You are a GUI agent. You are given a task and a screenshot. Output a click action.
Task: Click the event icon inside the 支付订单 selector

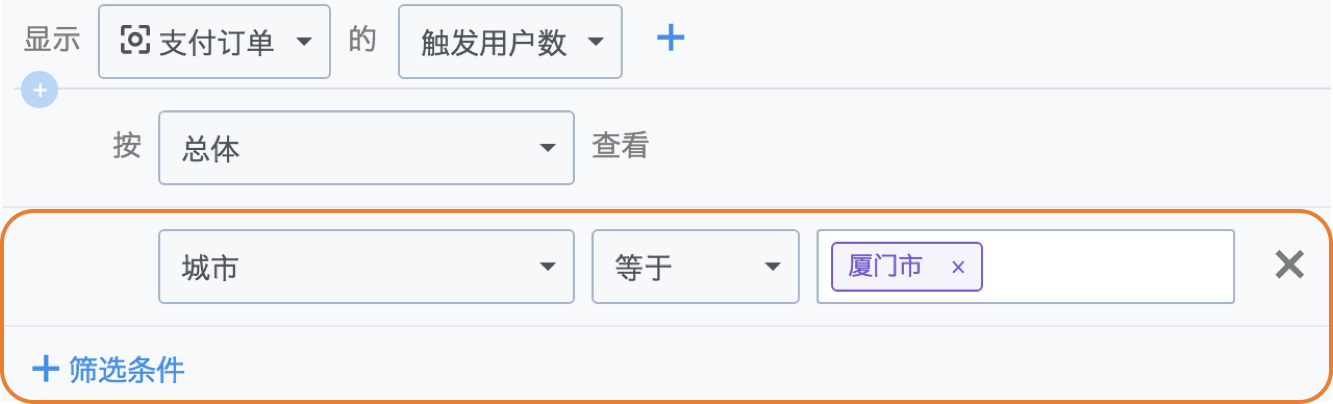click(x=134, y=41)
